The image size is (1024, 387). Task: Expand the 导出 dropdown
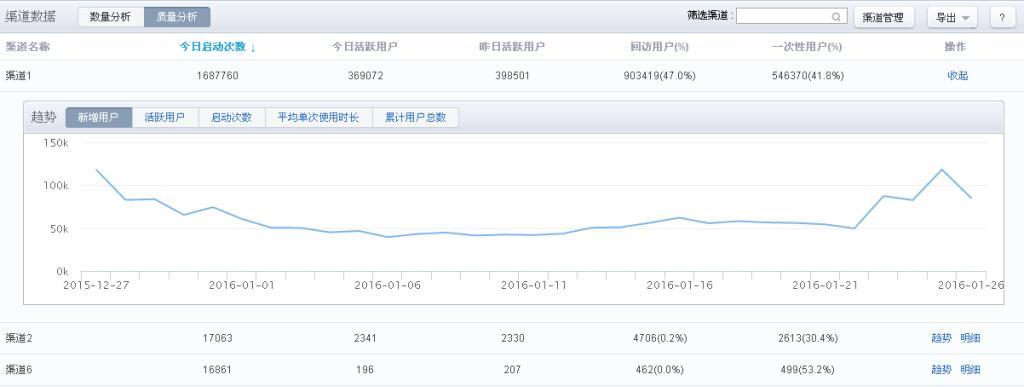[952, 18]
